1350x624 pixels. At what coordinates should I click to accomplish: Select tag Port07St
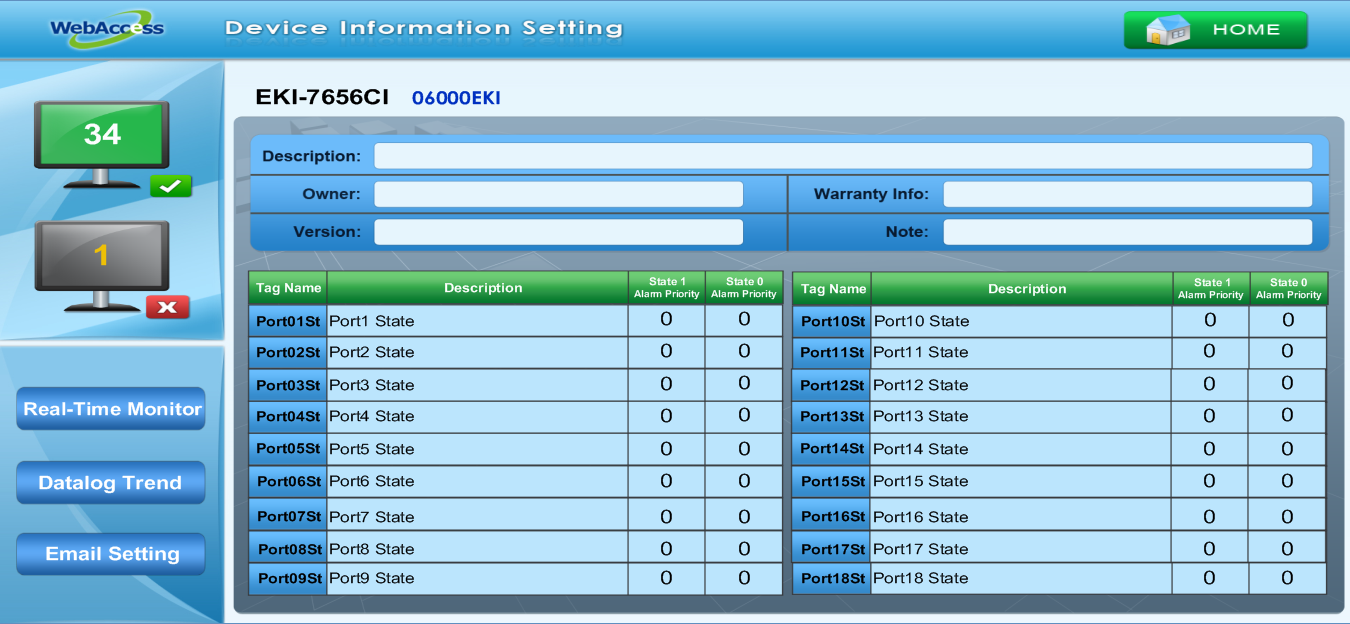coord(288,516)
